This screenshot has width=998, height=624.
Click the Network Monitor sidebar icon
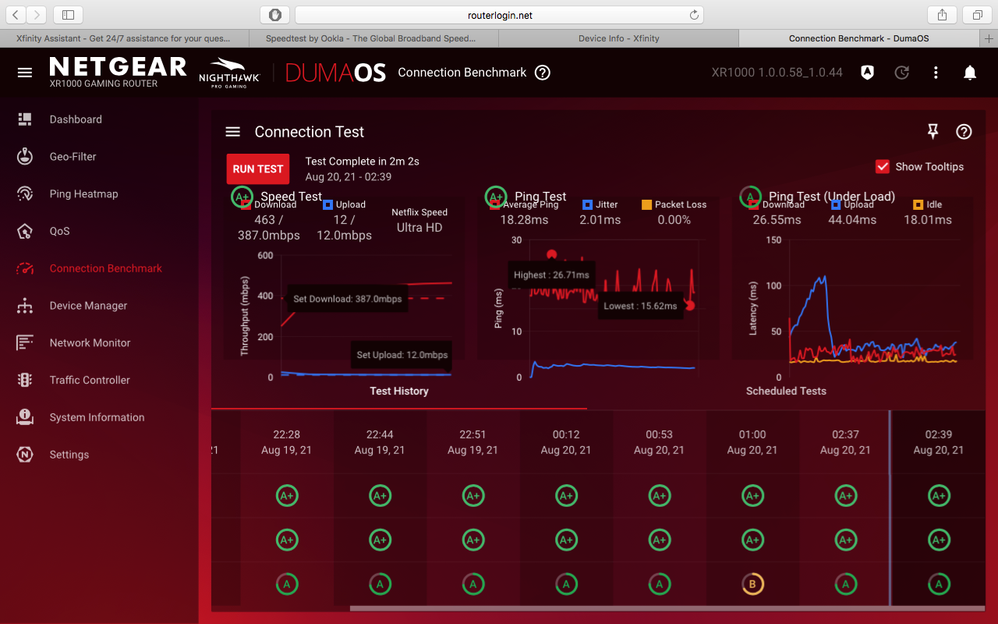(x=25, y=343)
